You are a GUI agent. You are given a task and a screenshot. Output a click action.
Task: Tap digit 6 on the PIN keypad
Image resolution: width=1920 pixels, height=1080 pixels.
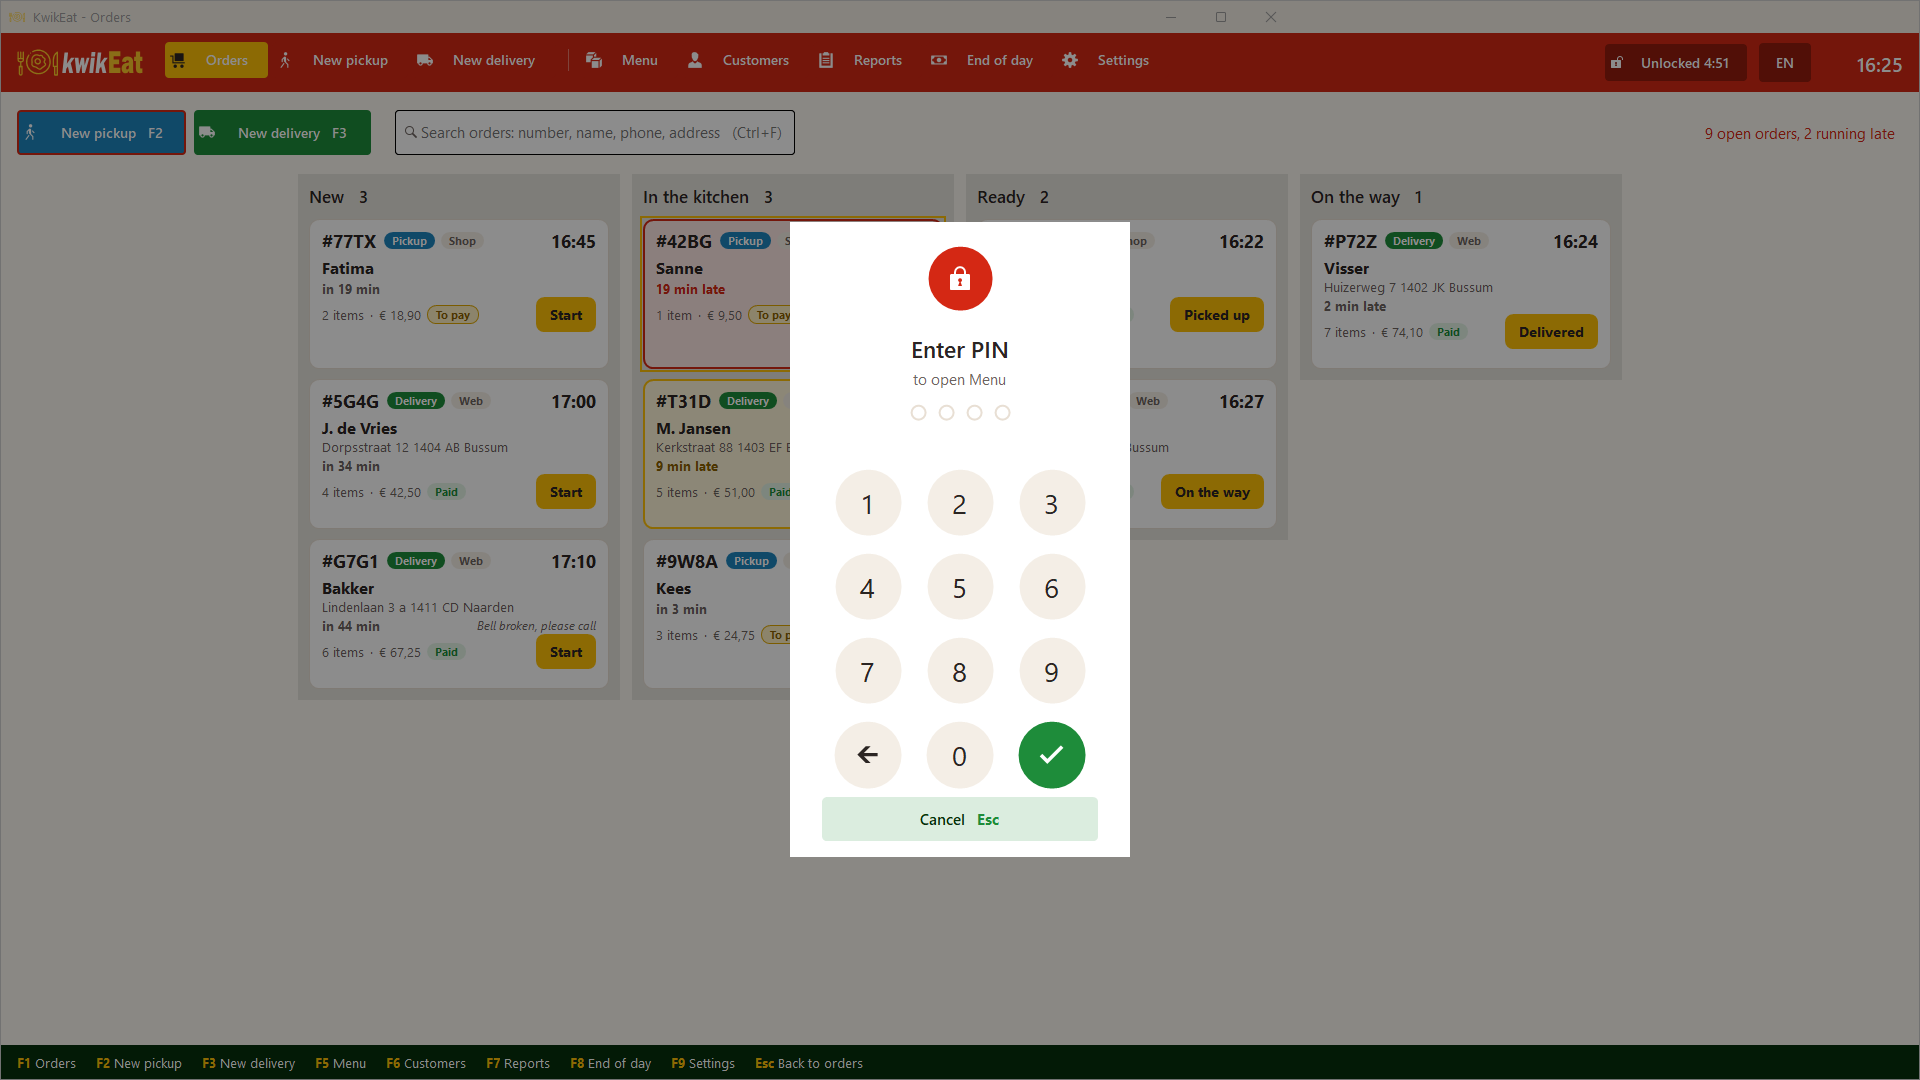(x=1051, y=587)
